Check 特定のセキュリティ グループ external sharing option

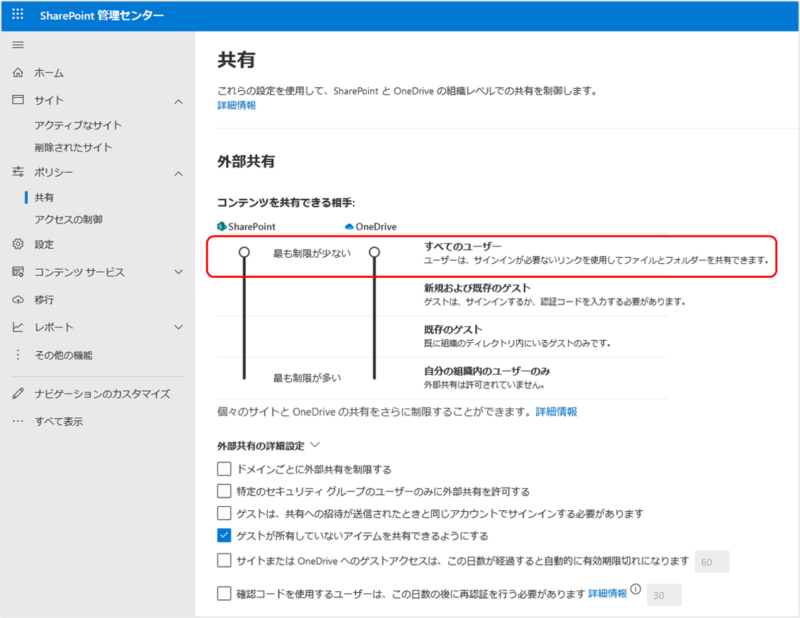coord(224,491)
